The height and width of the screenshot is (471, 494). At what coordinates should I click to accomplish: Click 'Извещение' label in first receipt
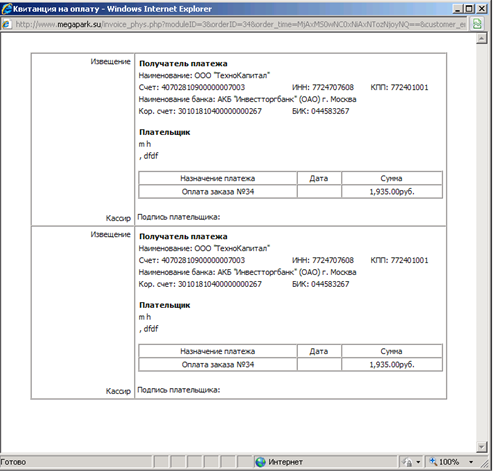[x=110, y=61]
